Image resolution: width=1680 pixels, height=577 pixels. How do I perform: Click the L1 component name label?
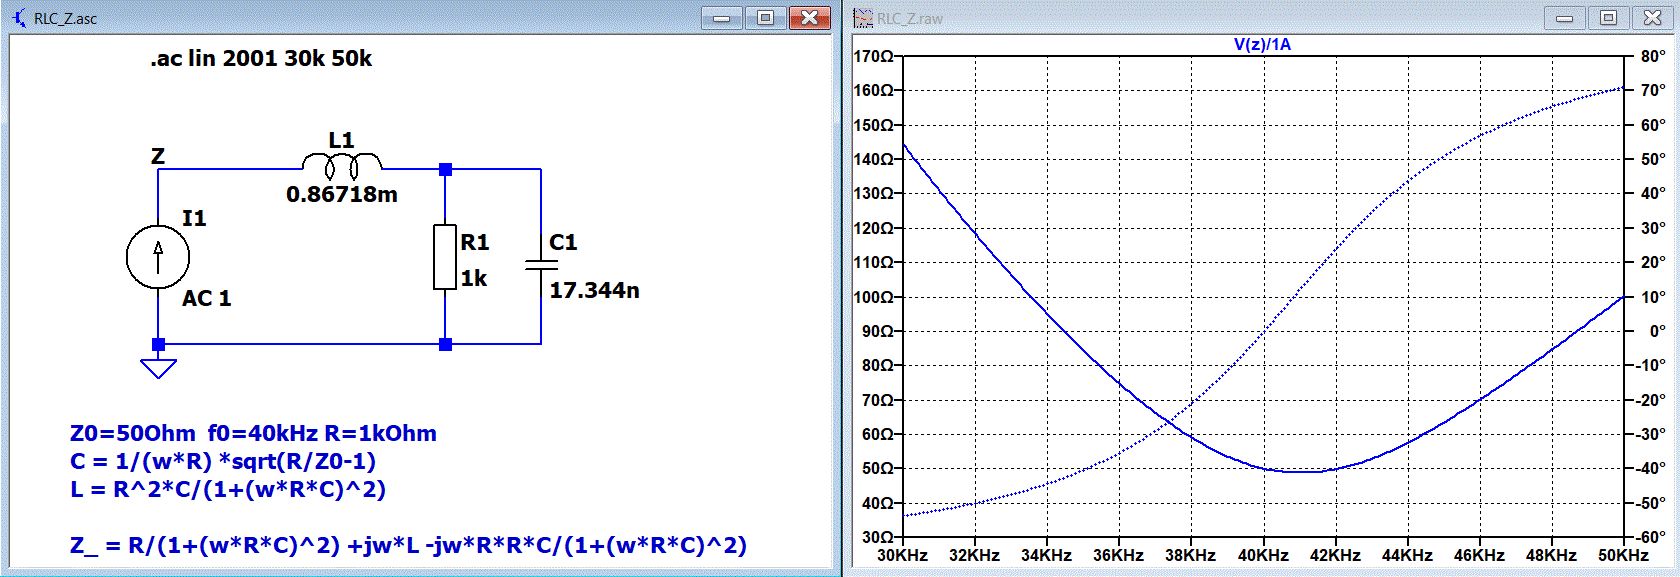(x=341, y=140)
